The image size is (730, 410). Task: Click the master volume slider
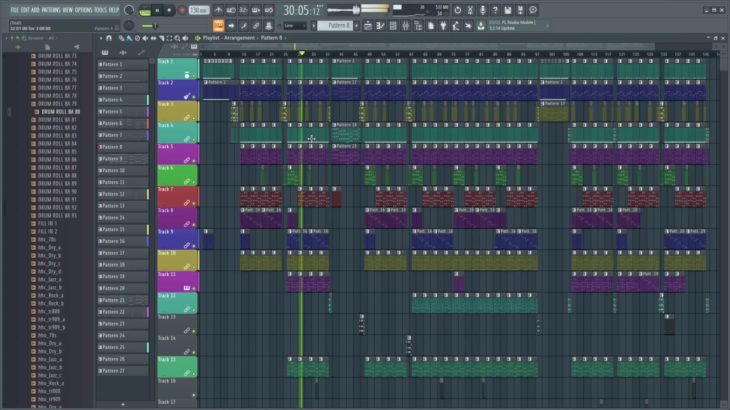pos(344,10)
